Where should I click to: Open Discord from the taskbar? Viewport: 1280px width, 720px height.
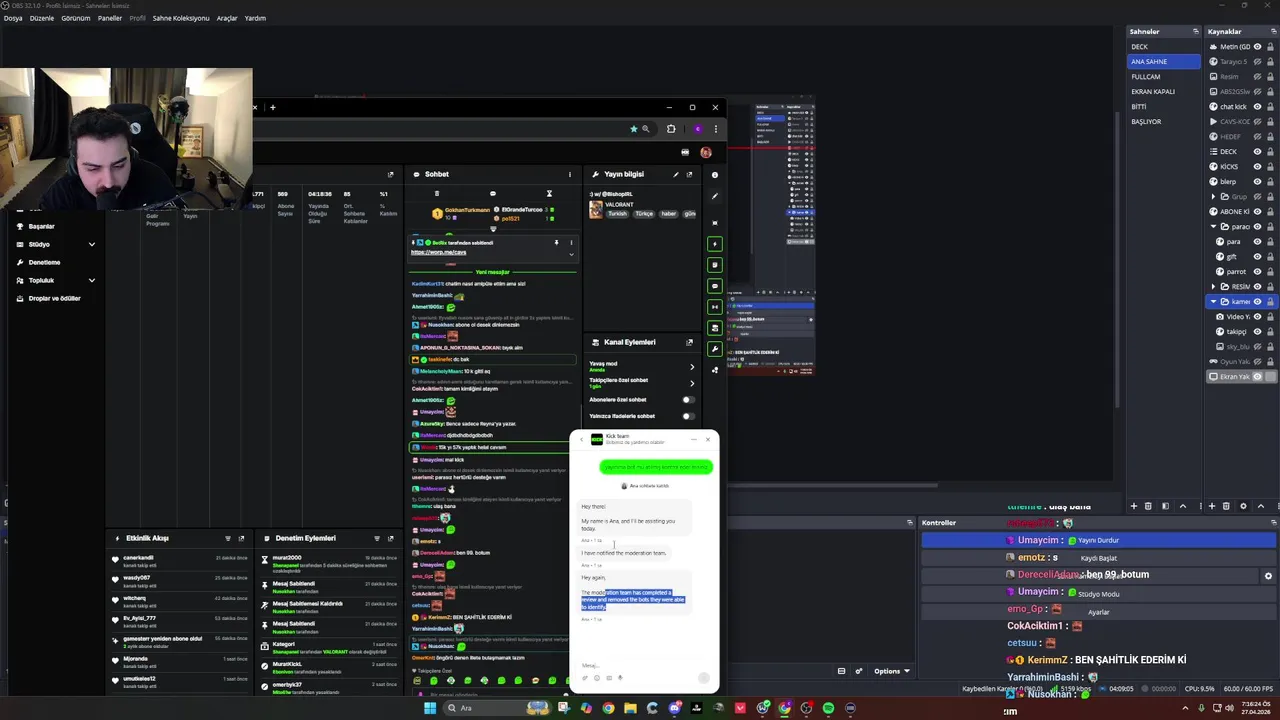[x=675, y=708]
